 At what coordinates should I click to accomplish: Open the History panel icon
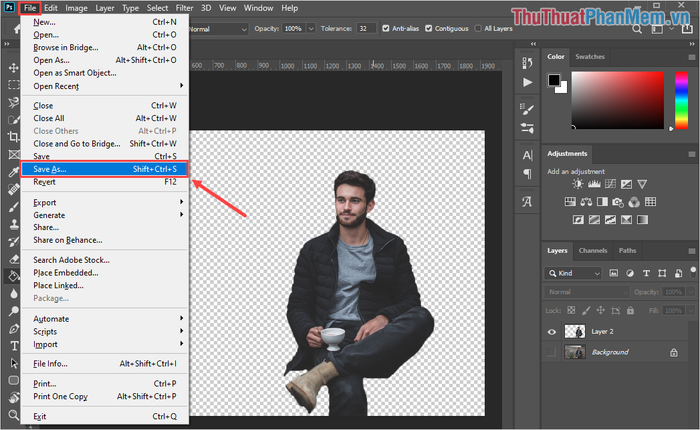(x=527, y=63)
